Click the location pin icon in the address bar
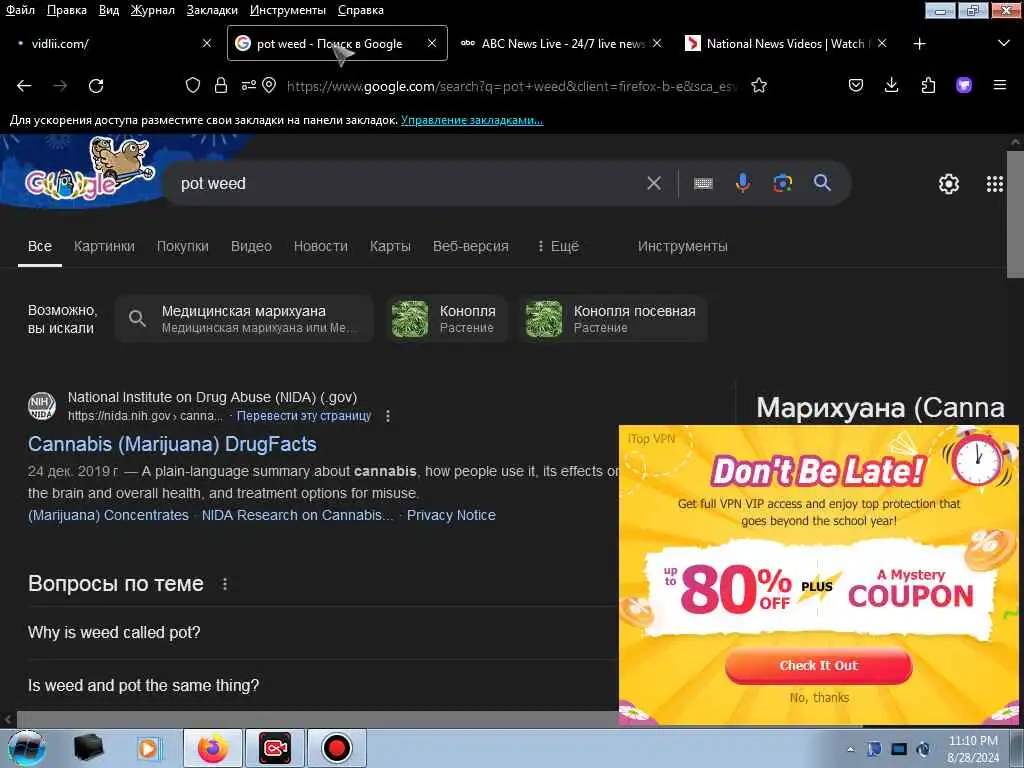1024x768 pixels. click(269, 86)
